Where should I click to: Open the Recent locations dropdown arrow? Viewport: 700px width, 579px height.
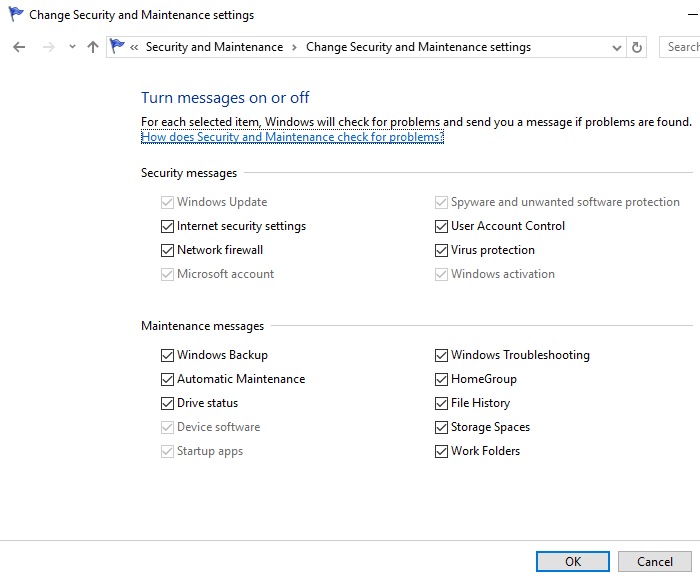[72, 47]
